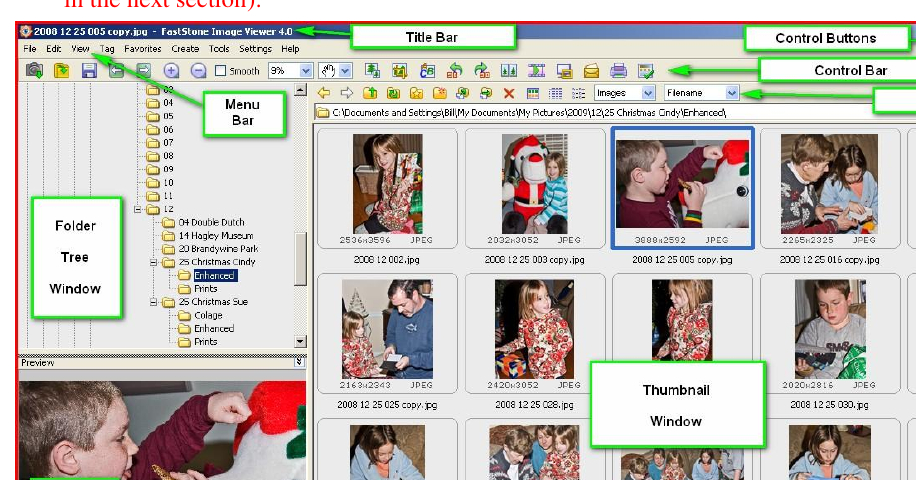This screenshot has height=480, width=916.
Task: Click the Zoom Out magnifier icon
Action: pyautogui.click(x=199, y=71)
